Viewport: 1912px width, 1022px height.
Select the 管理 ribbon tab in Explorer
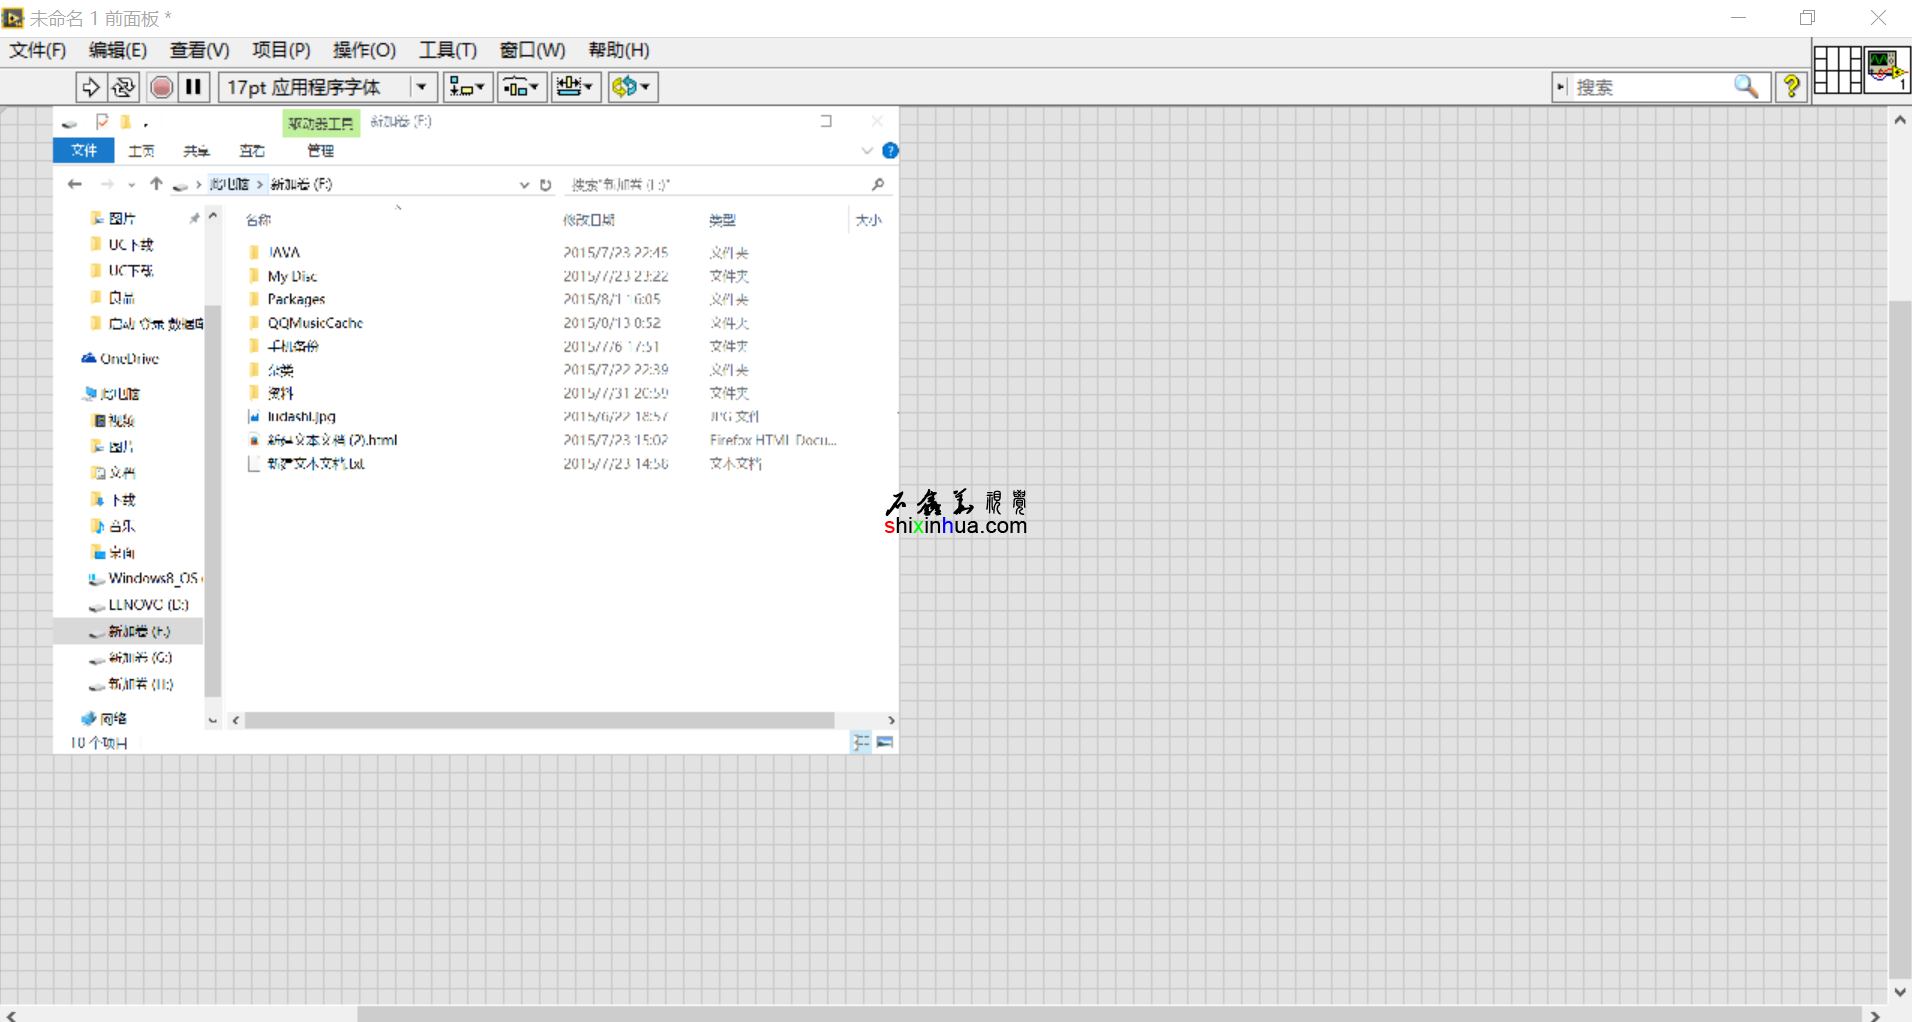tap(320, 151)
